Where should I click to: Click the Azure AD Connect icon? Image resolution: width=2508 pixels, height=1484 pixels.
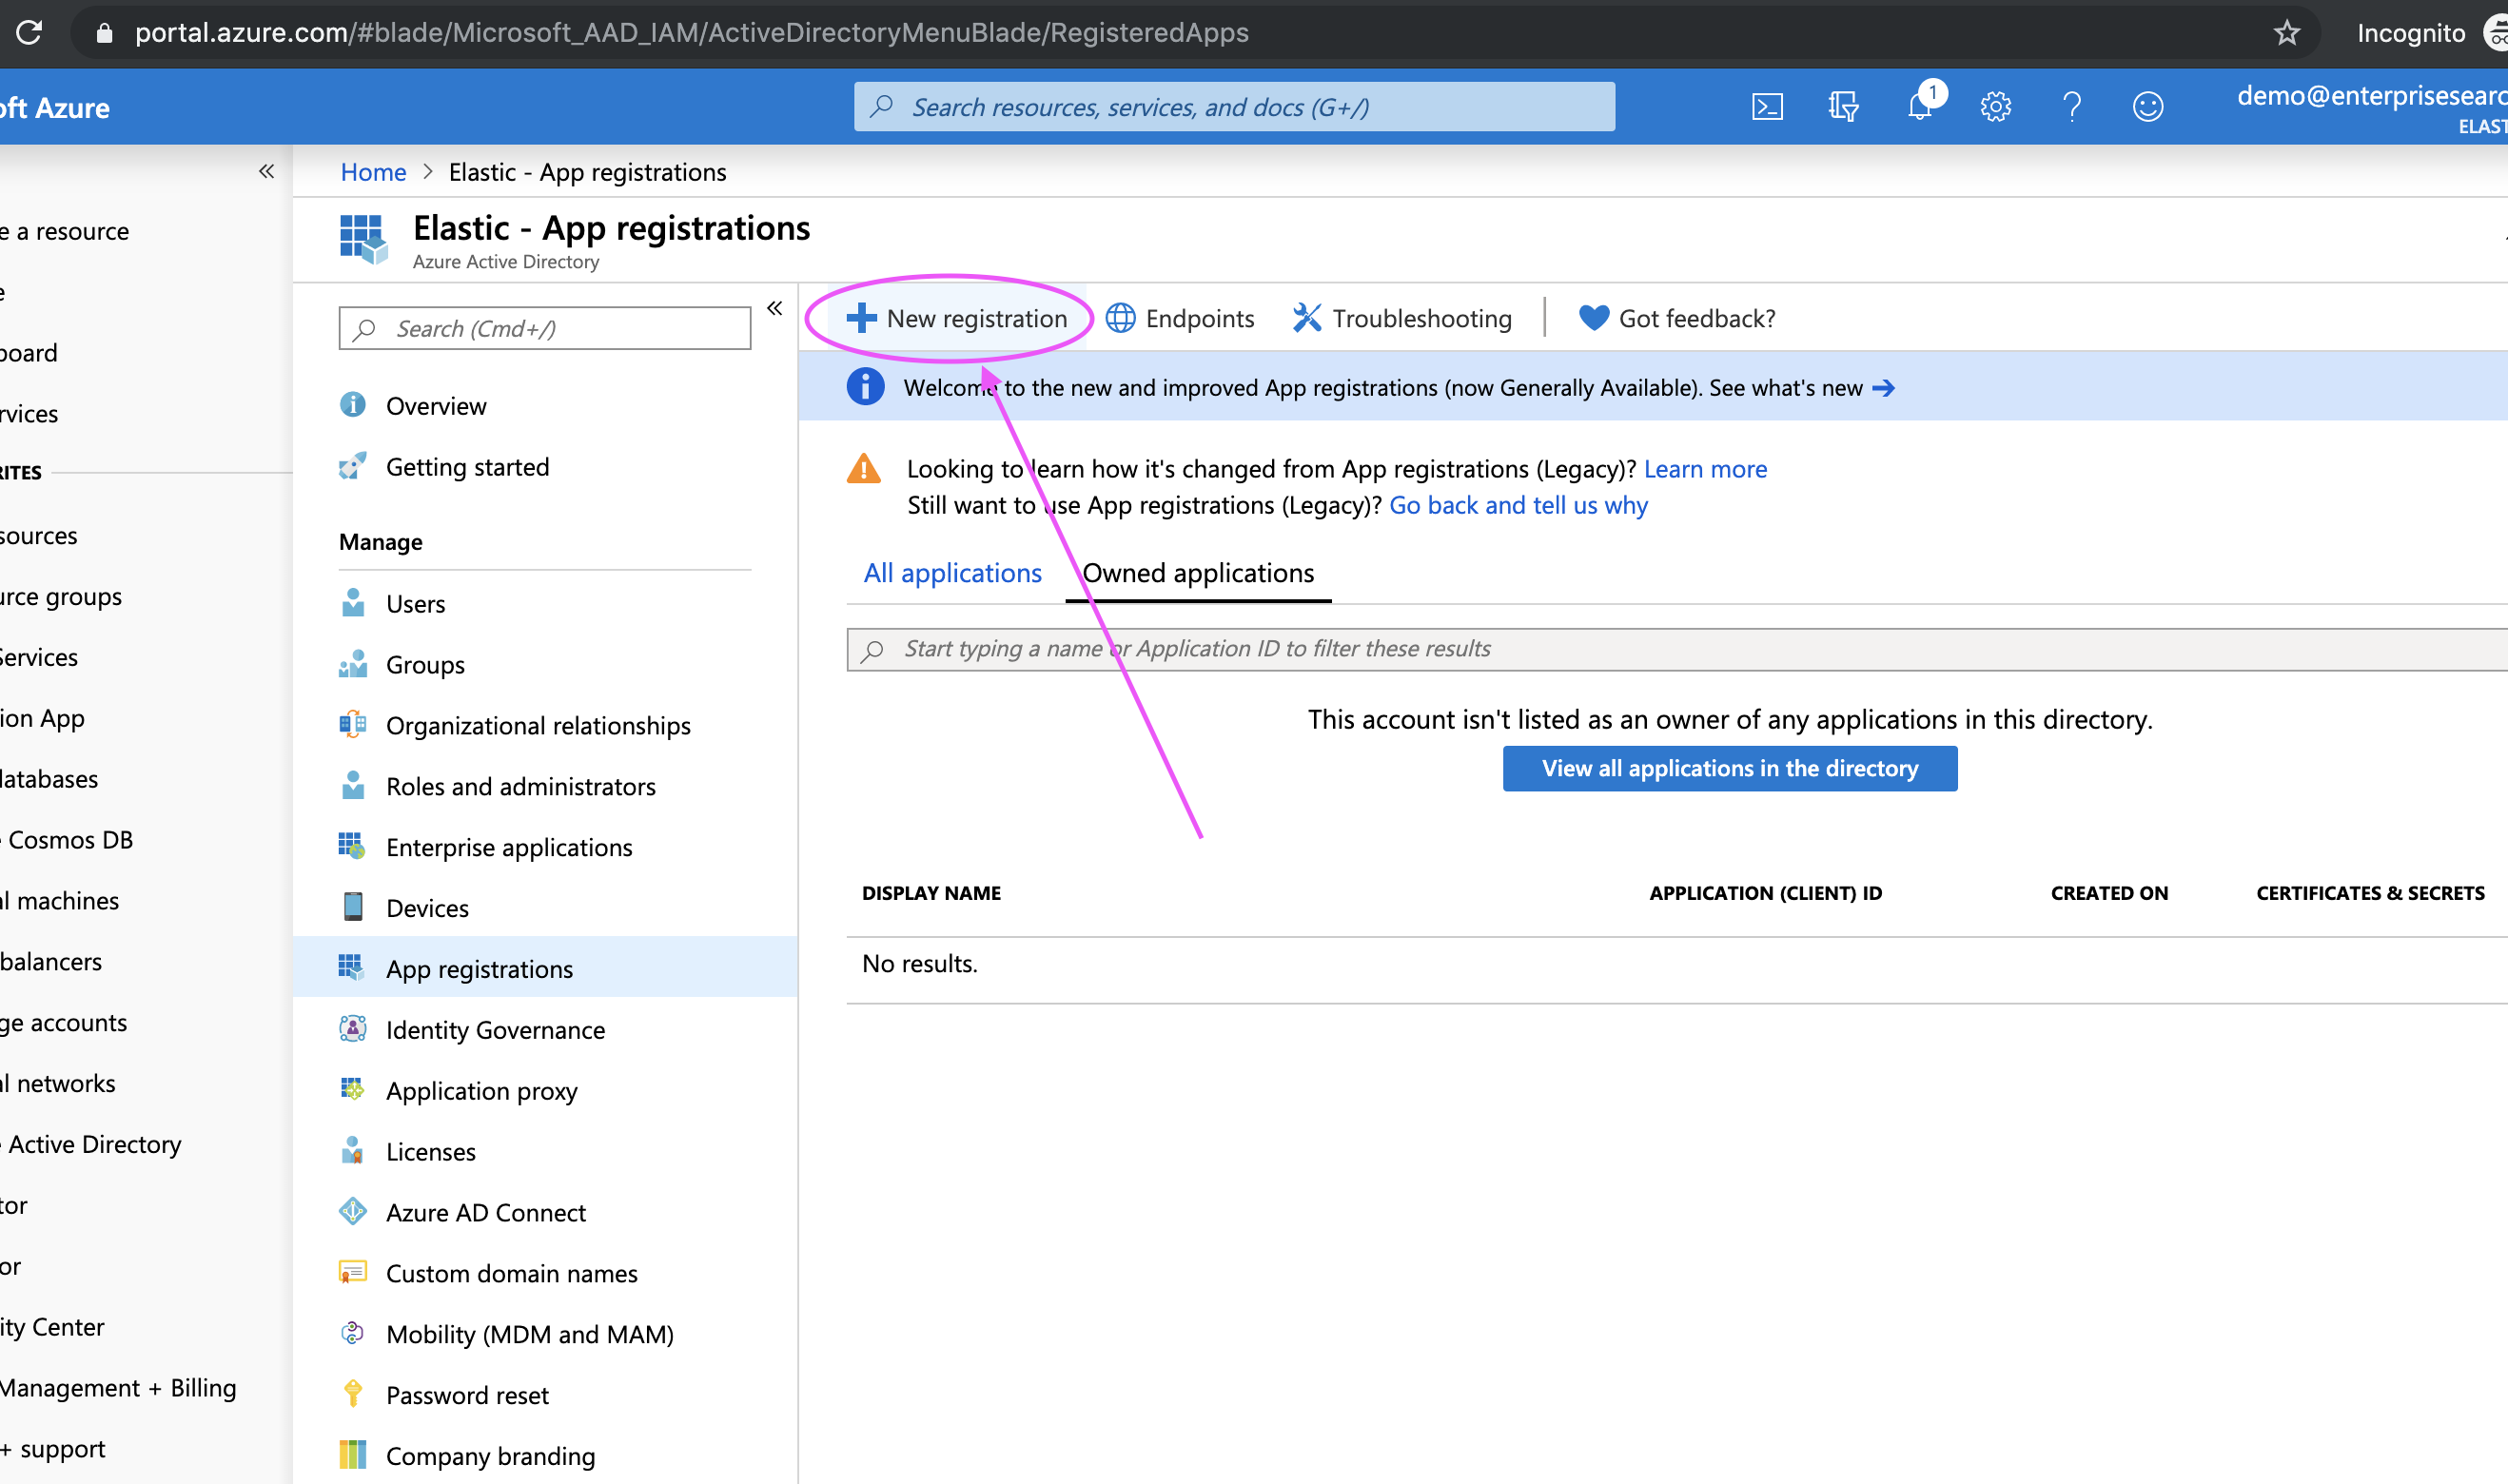351,1210
